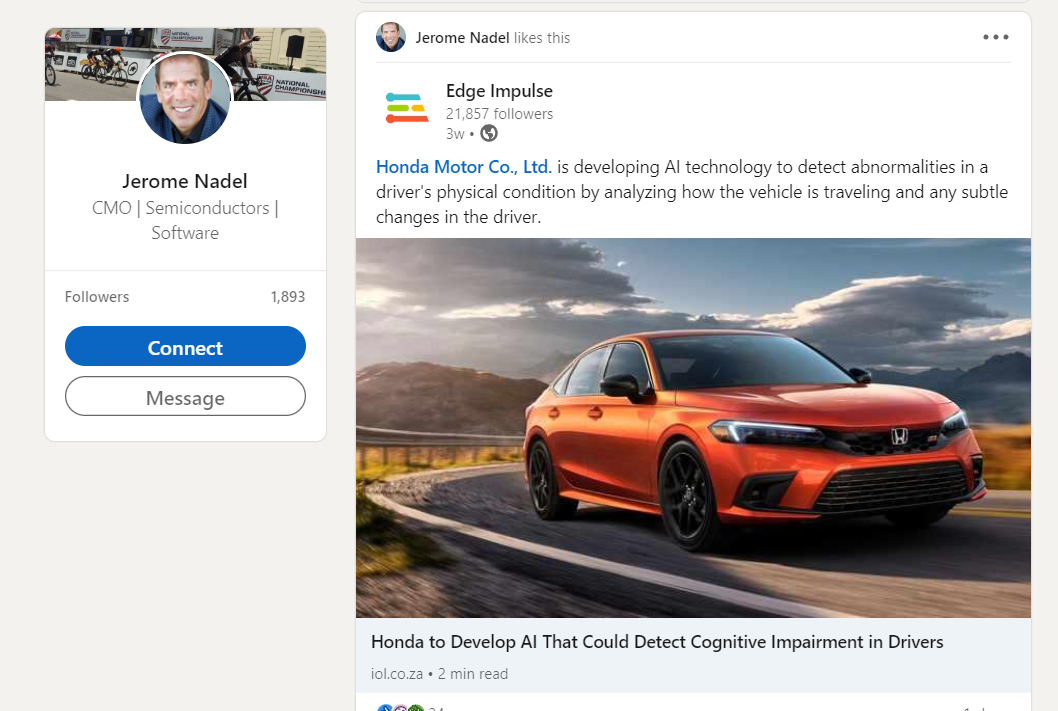Viewport: 1058px width, 711px height.
Task: Open Jerome Nadel's name in the profile card
Action: [185, 181]
